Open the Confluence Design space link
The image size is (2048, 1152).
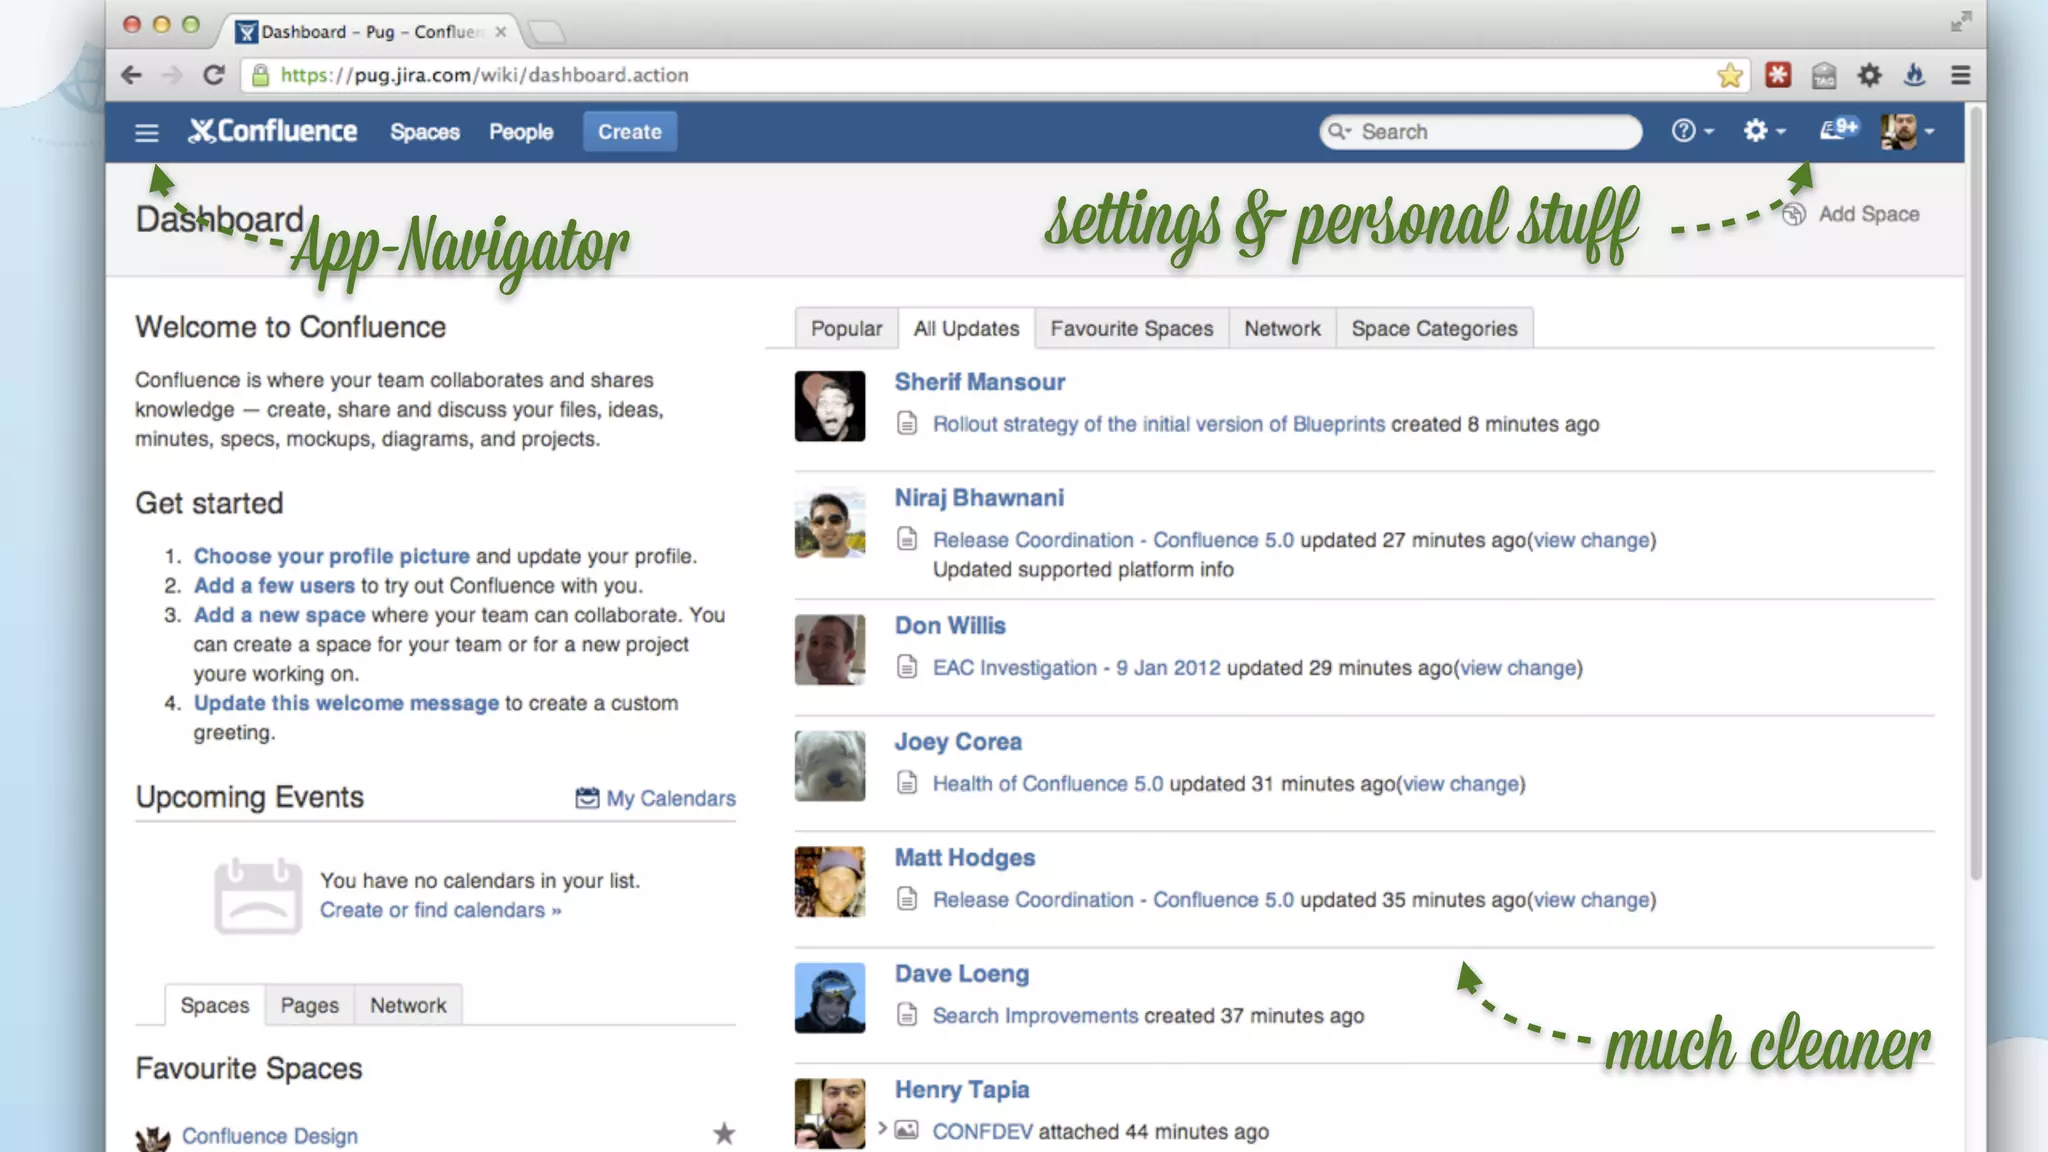[x=269, y=1136]
